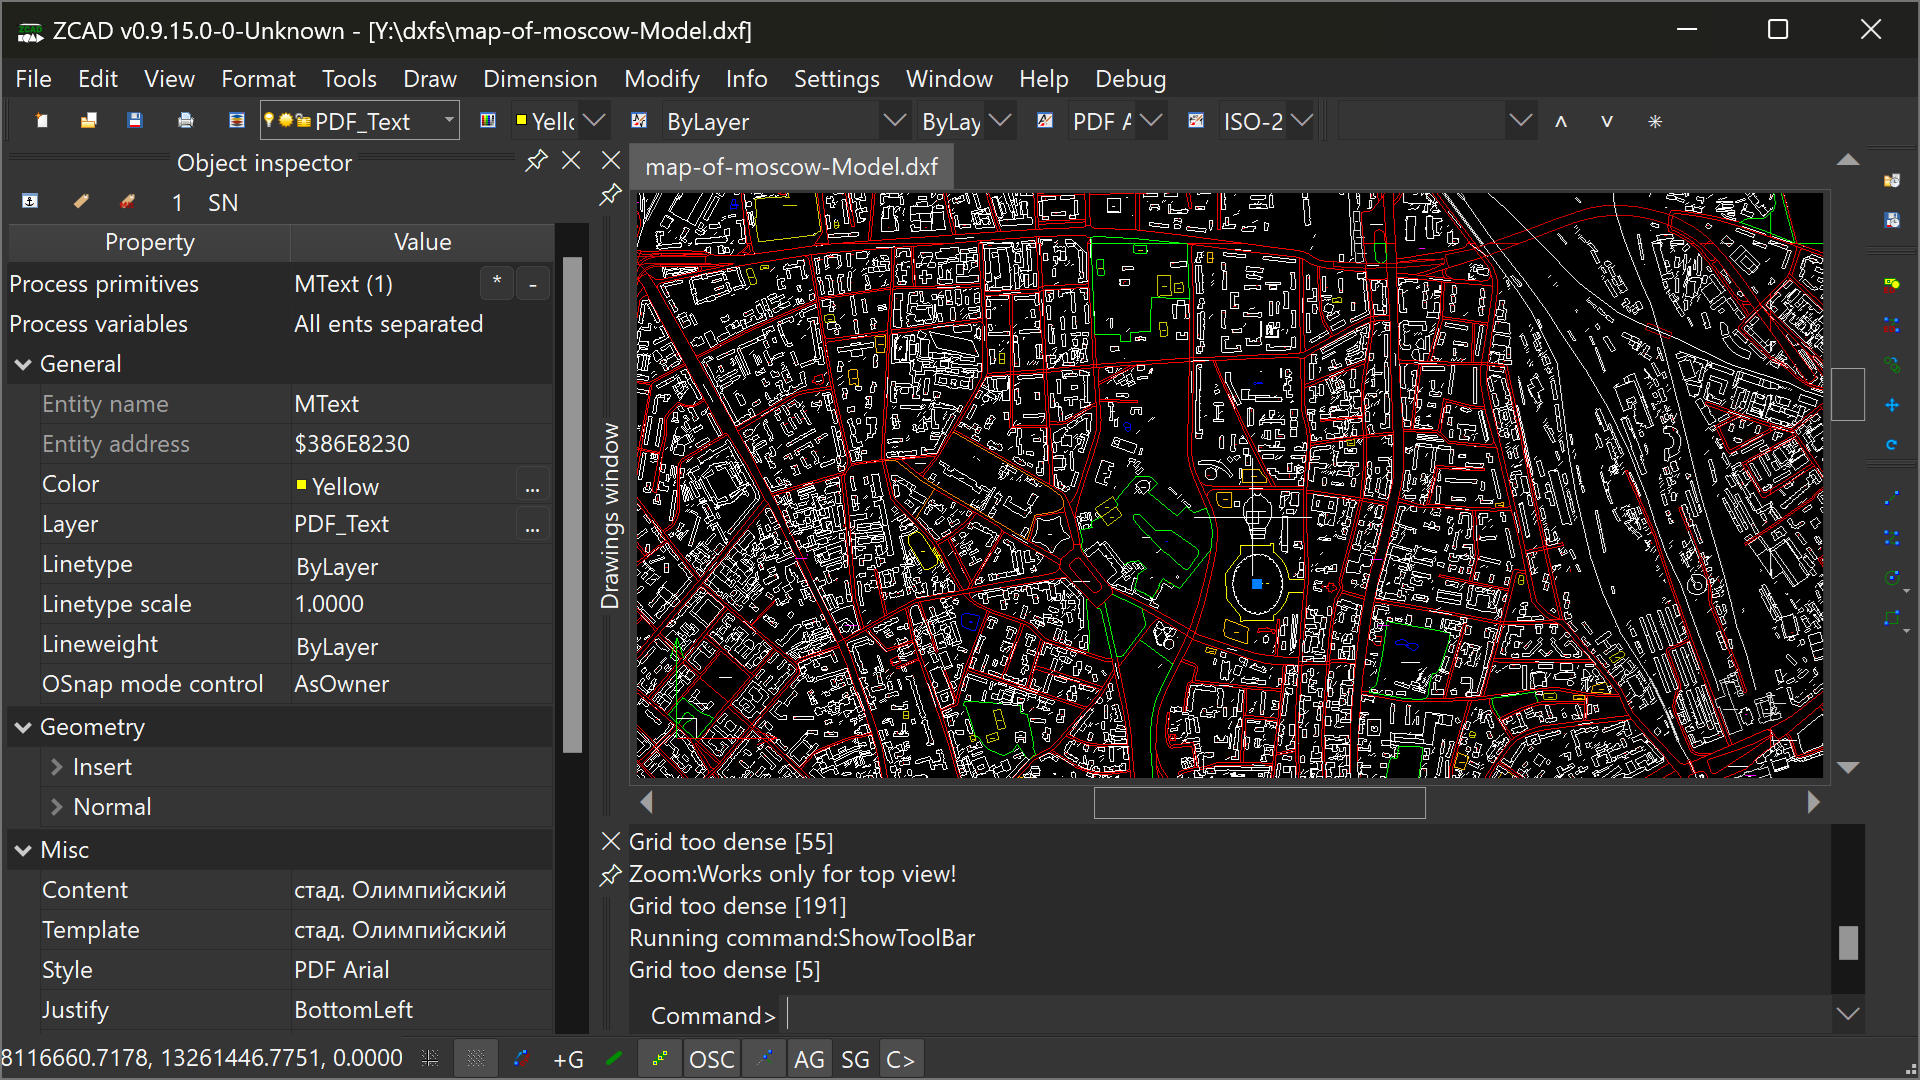The width and height of the screenshot is (1920, 1080).
Task: Click the down caret toolbar button
Action: click(1607, 121)
